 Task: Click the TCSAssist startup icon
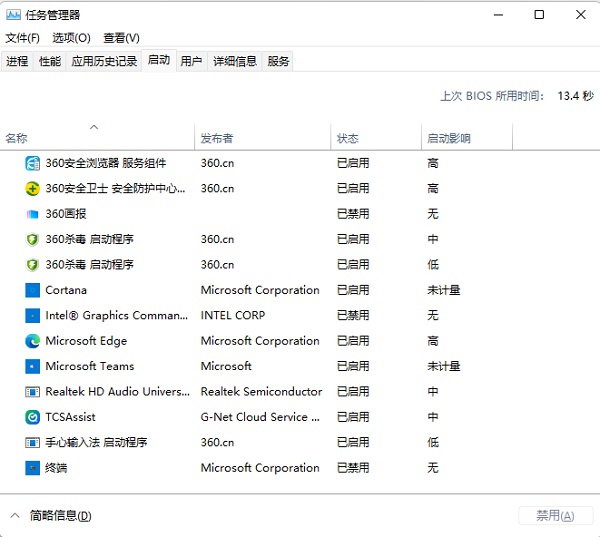pyautogui.click(x=32, y=417)
